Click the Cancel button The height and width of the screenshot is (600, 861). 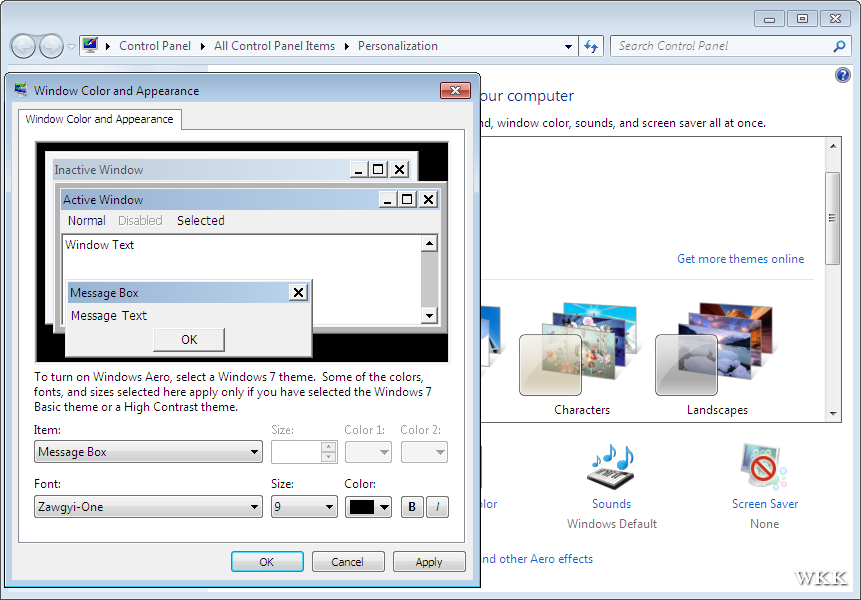tap(348, 562)
